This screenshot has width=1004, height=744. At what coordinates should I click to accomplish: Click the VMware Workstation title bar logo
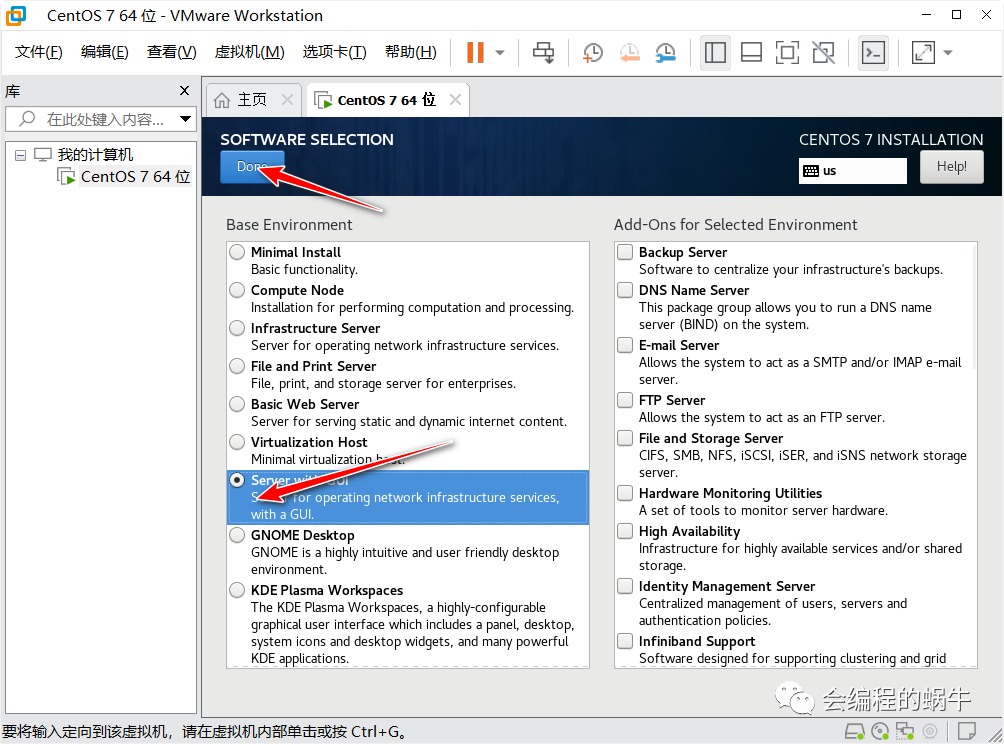coord(16,15)
